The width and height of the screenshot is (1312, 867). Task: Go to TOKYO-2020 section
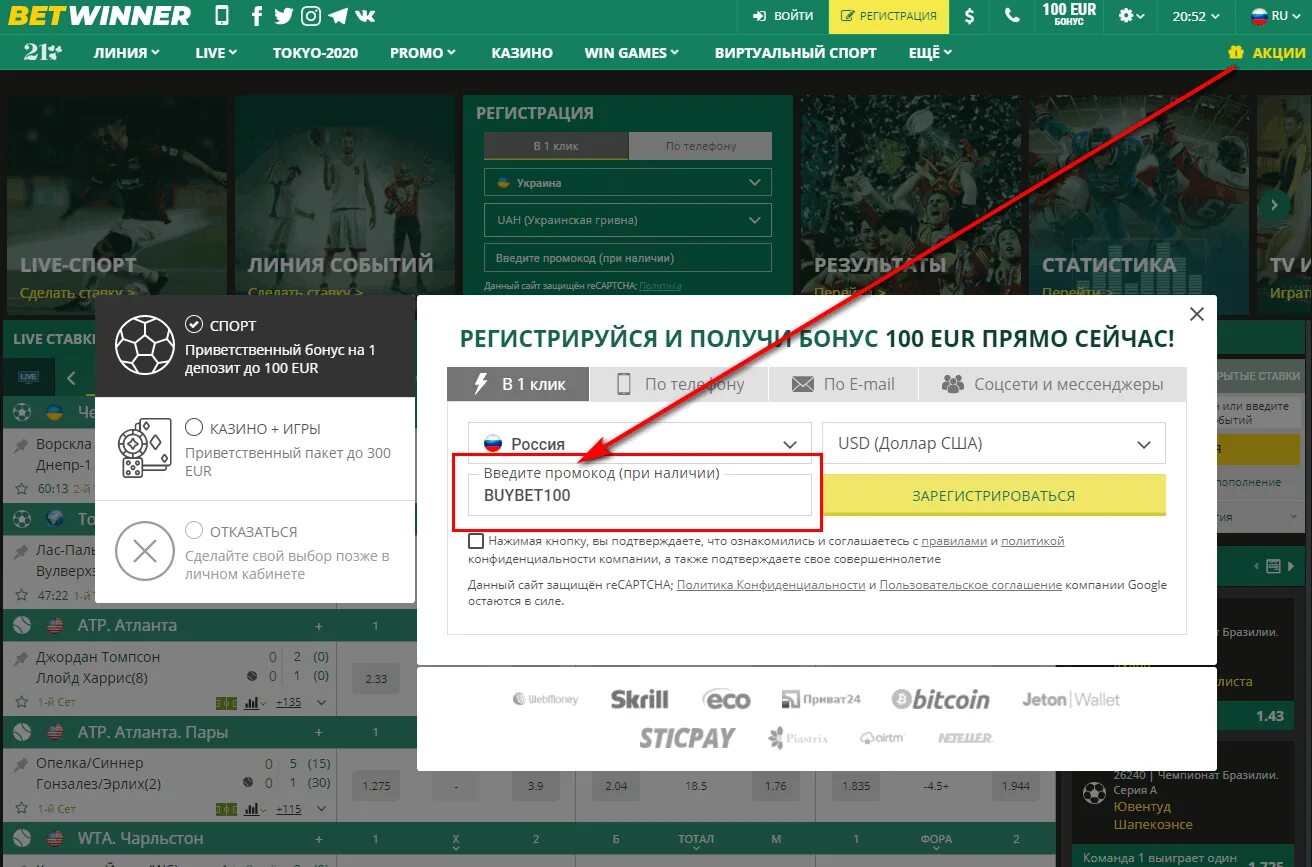point(315,53)
